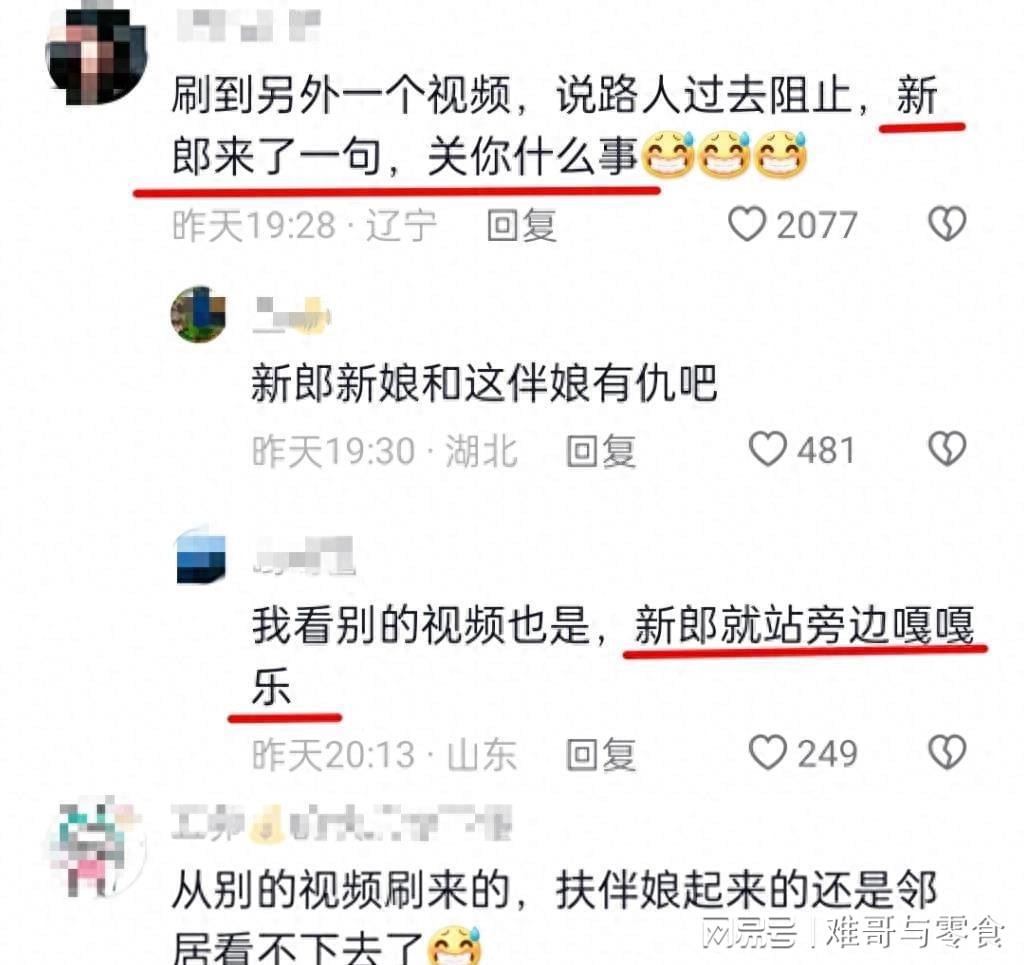
Task: Reply to the 昨天20:13 山东 comment
Action: [x=601, y=754]
